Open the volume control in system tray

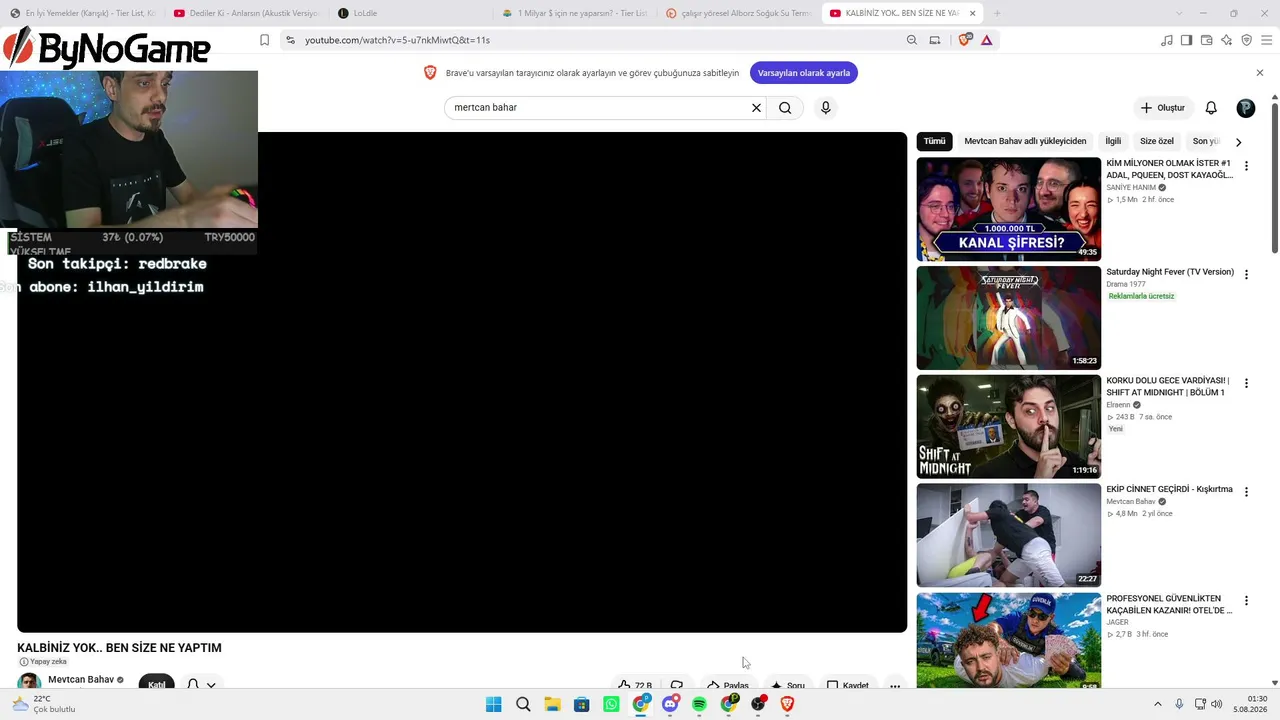coord(1217,704)
